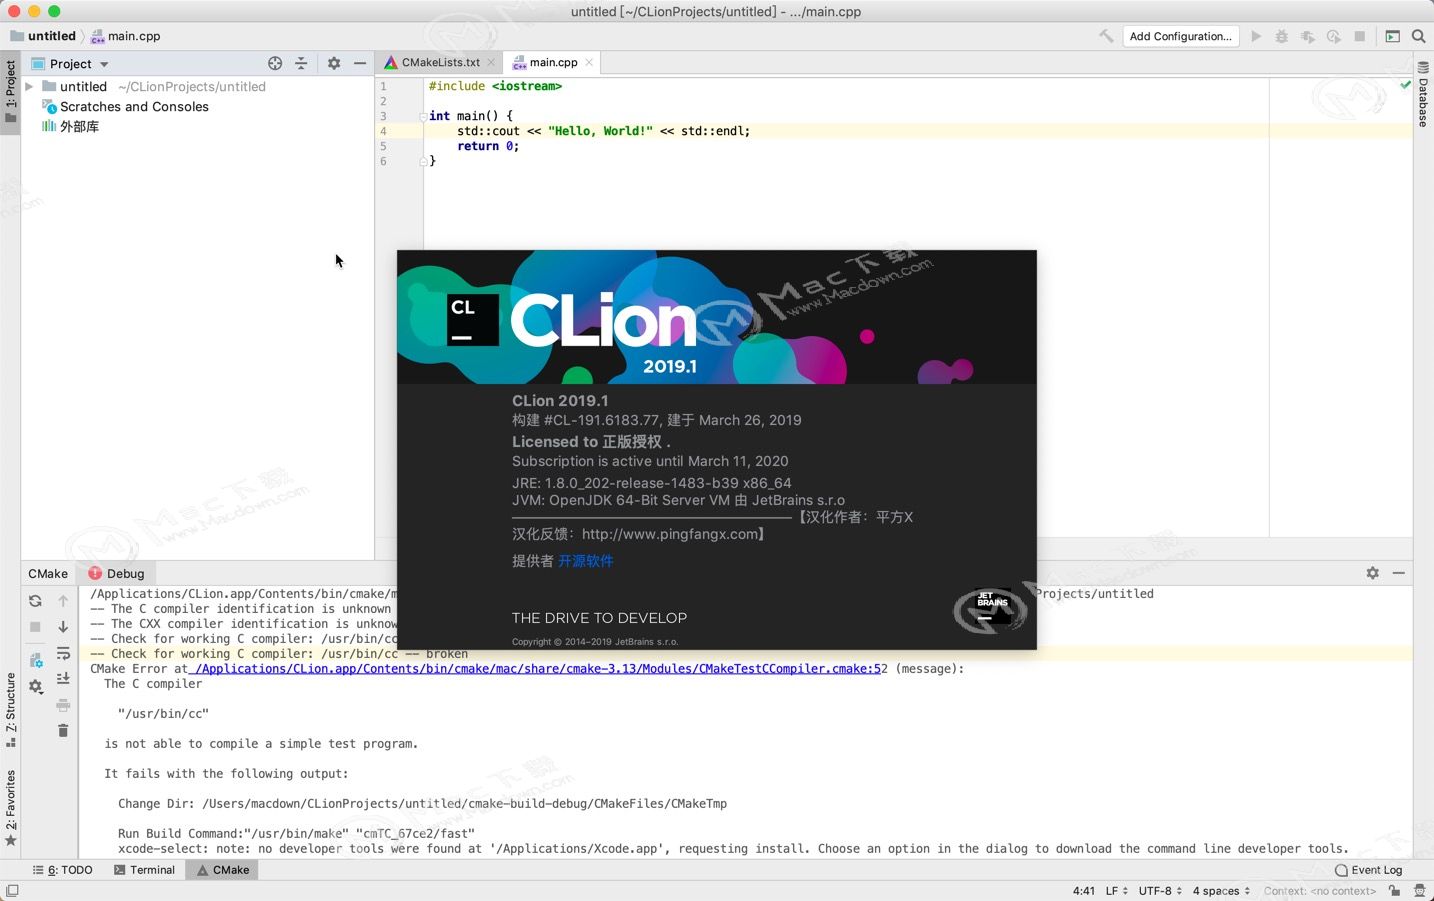The width and height of the screenshot is (1434, 901).
Task: Click the Run with Valgrind Memcheck icon
Action: pyautogui.click(x=1307, y=36)
